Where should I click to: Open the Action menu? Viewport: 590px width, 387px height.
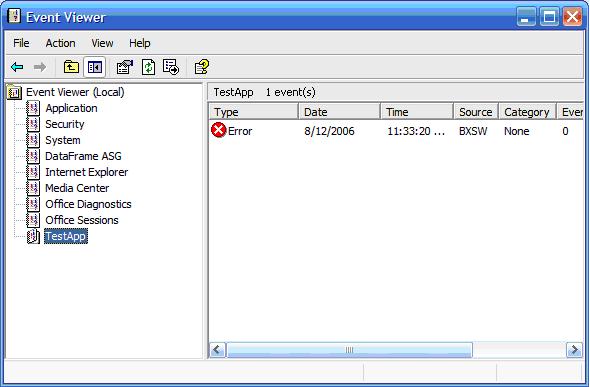click(x=60, y=43)
